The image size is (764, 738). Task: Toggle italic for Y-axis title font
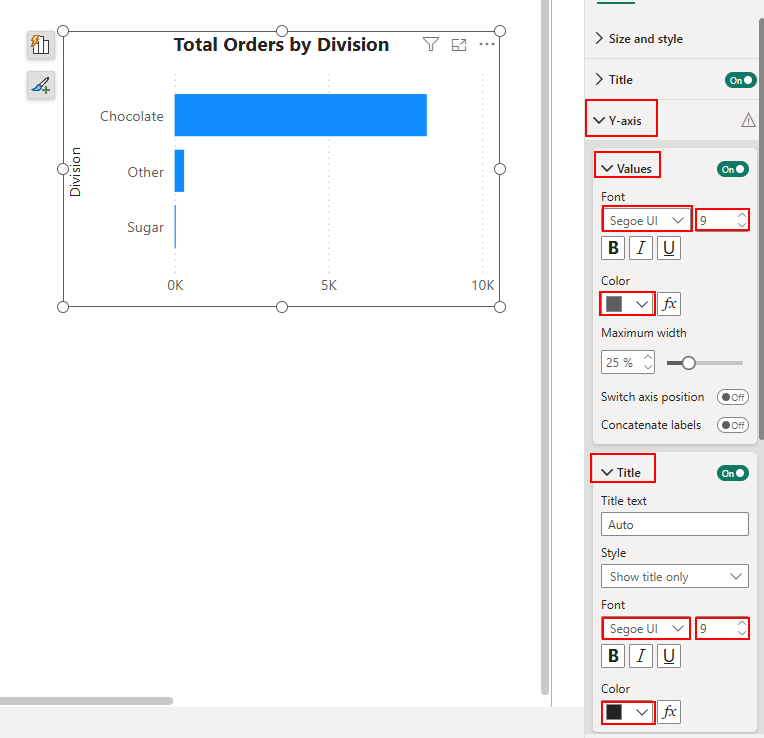pos(641,656)
